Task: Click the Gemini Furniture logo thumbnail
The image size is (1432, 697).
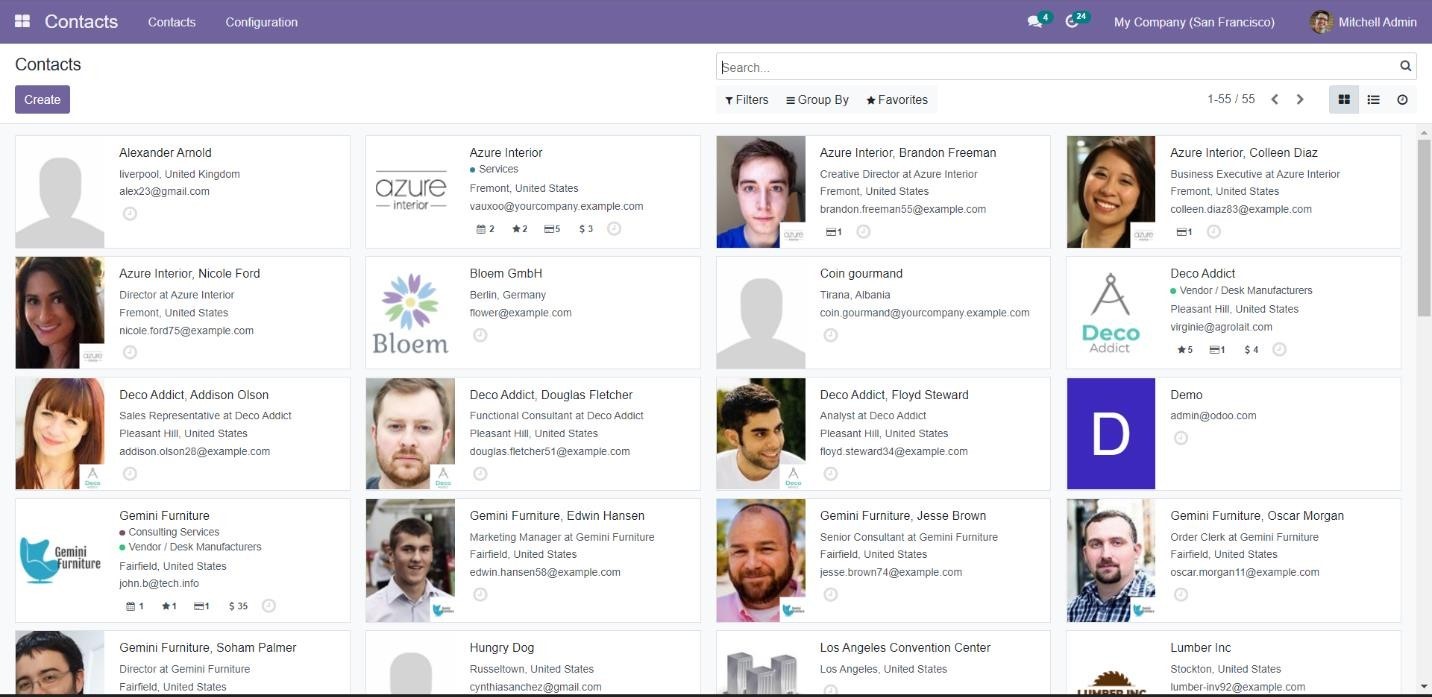Action: point(60,560)
